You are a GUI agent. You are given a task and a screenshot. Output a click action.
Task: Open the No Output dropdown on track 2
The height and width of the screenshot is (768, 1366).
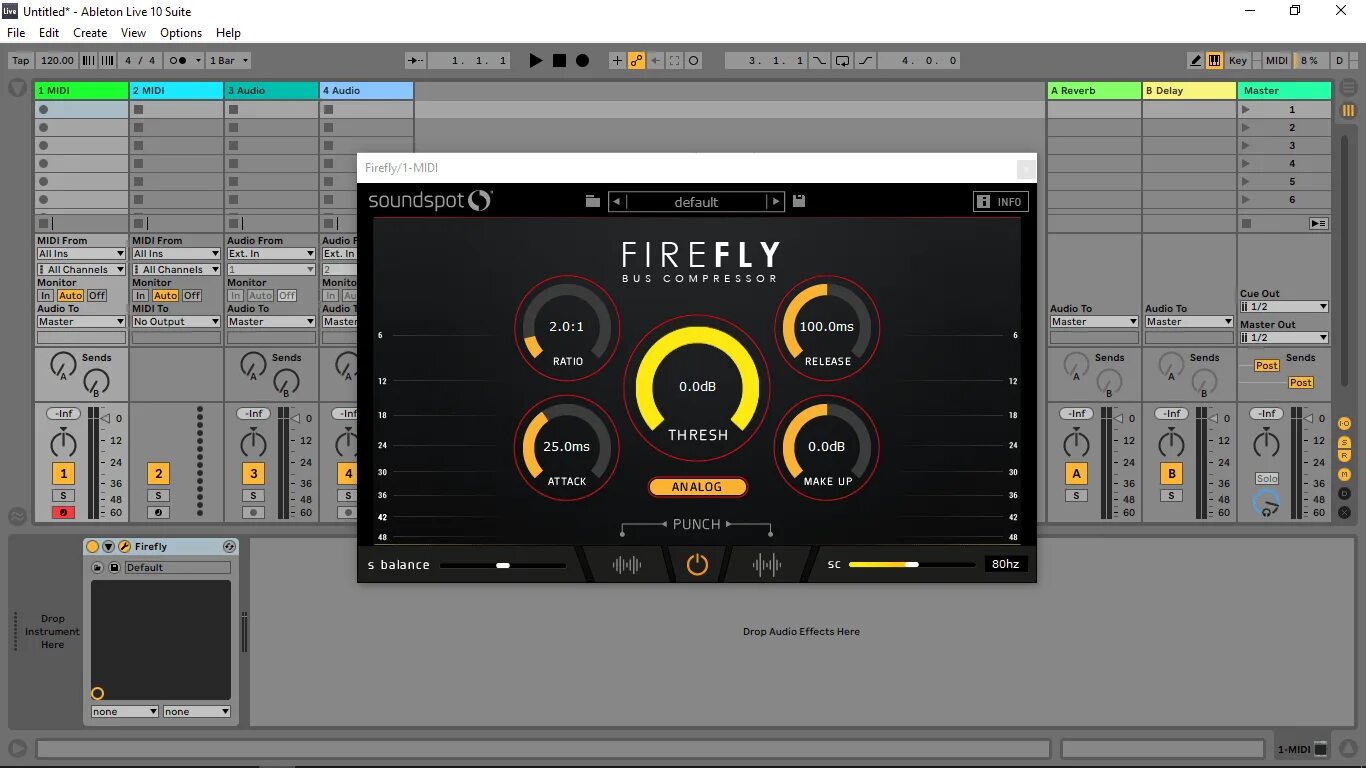[x=176, y=322]
